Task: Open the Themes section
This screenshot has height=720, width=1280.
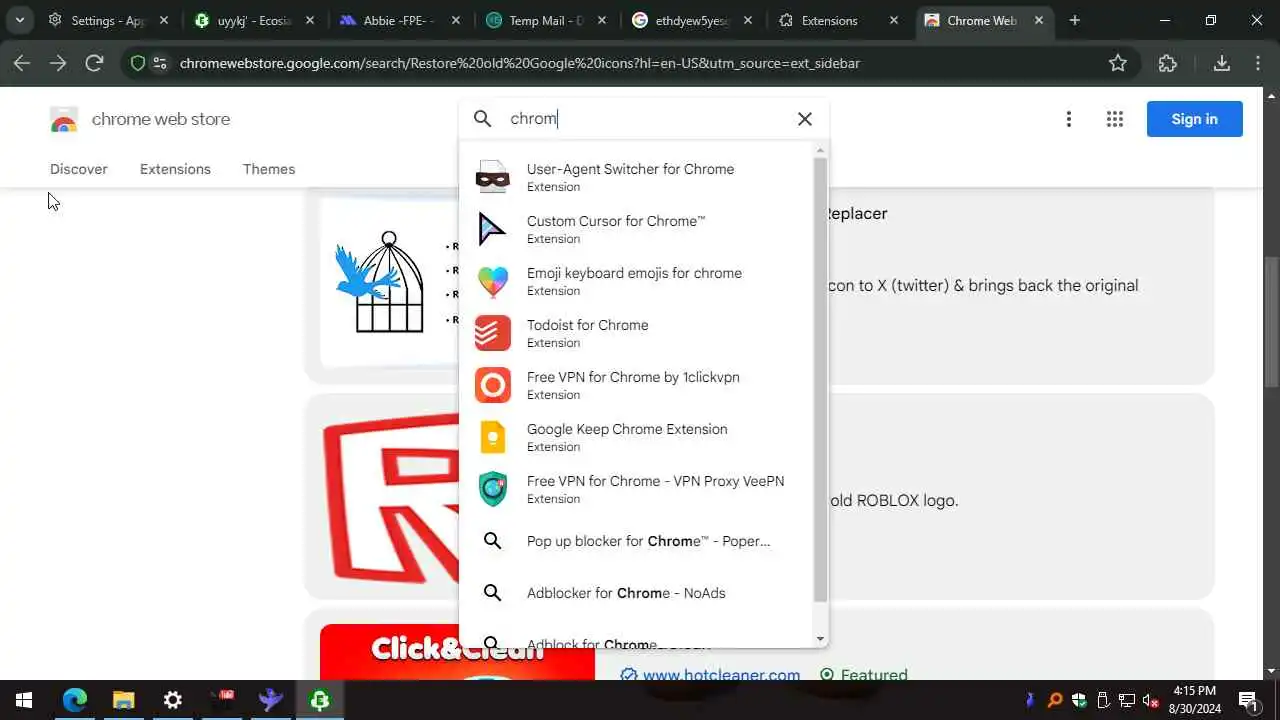Action: (269, 169)
